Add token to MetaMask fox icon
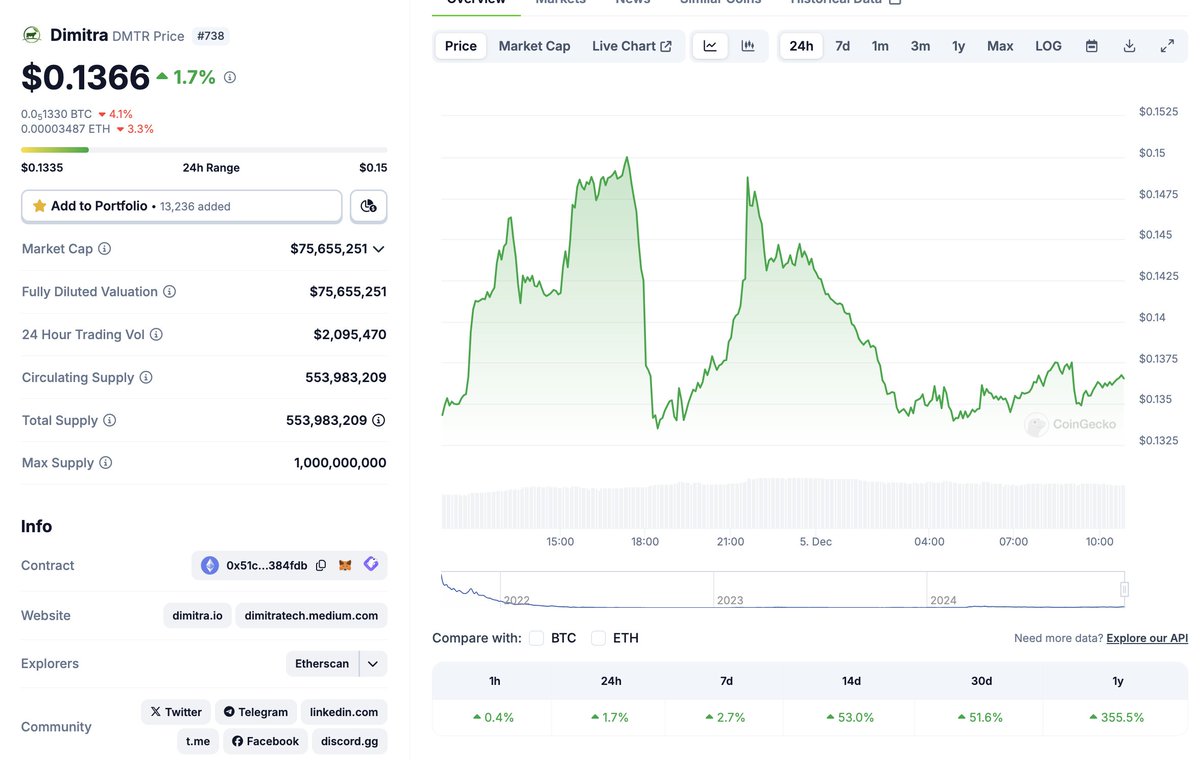Image resolution: width=1200 pixels, height=760 pixels. click(346, 566)
